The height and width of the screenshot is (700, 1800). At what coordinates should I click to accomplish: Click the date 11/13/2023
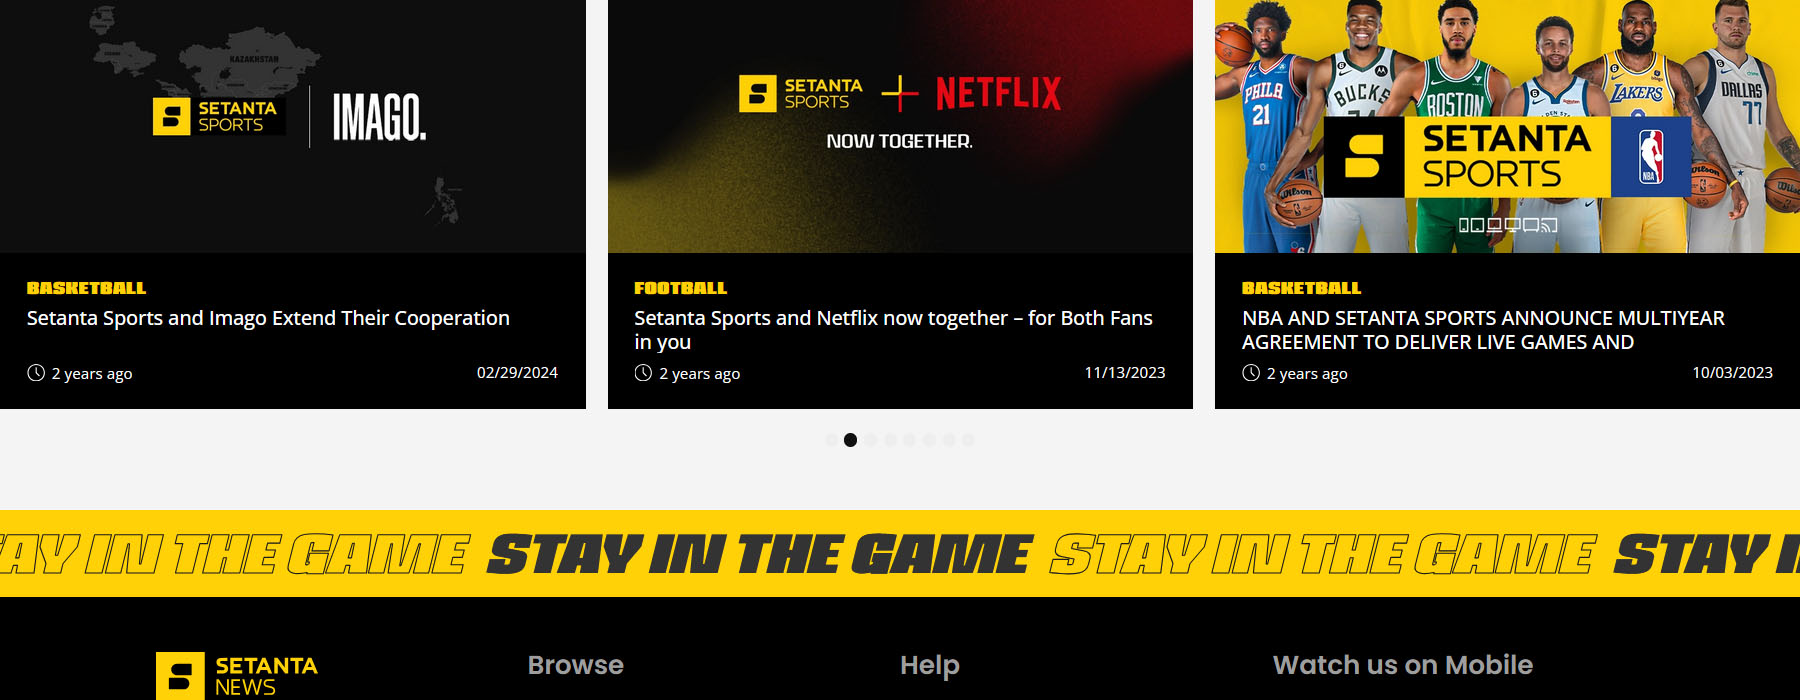pos(1125,373)
